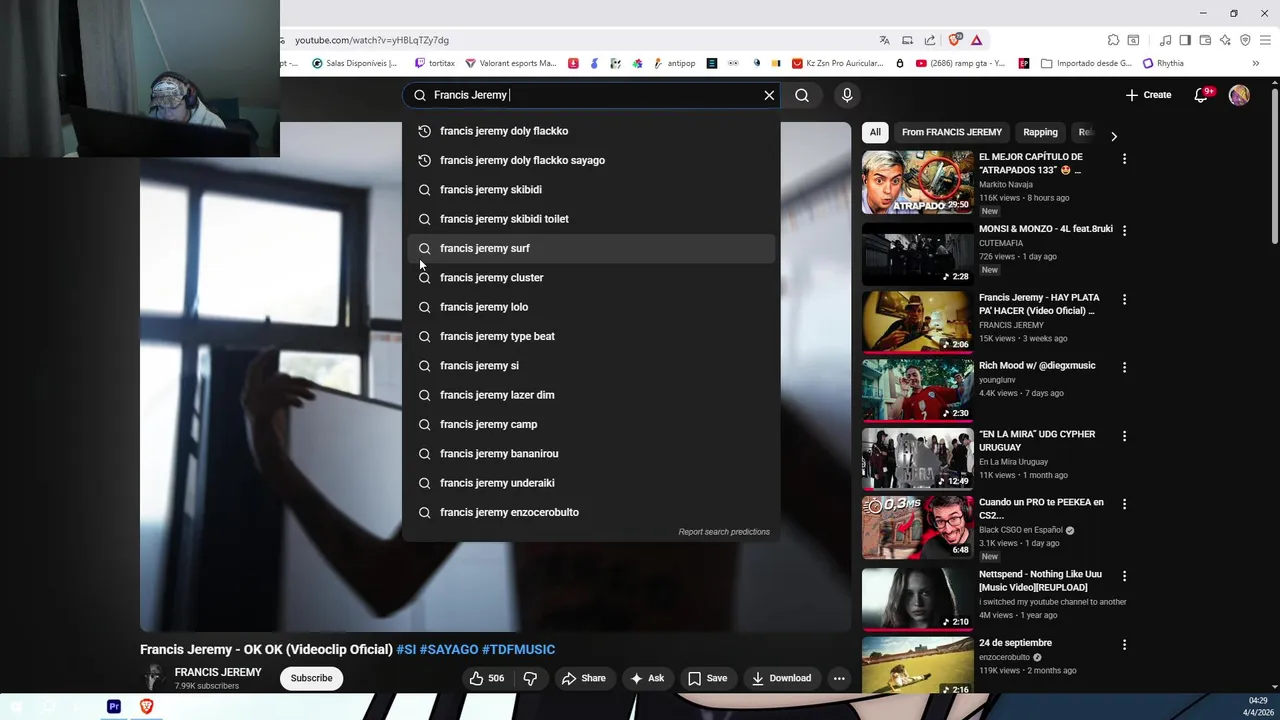Click the browser translate page icon
Screen dimensions: 1280x720
pos(884,40)
